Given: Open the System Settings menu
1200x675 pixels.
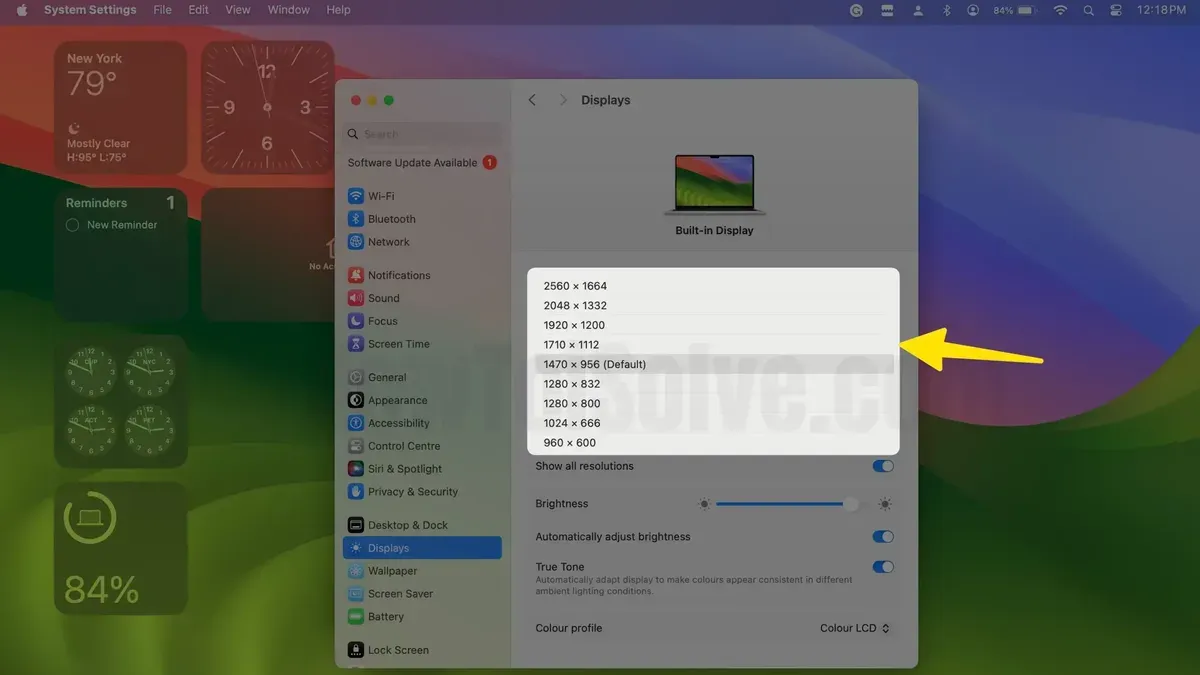Looking at the screenshot, I should pos(90,10).
